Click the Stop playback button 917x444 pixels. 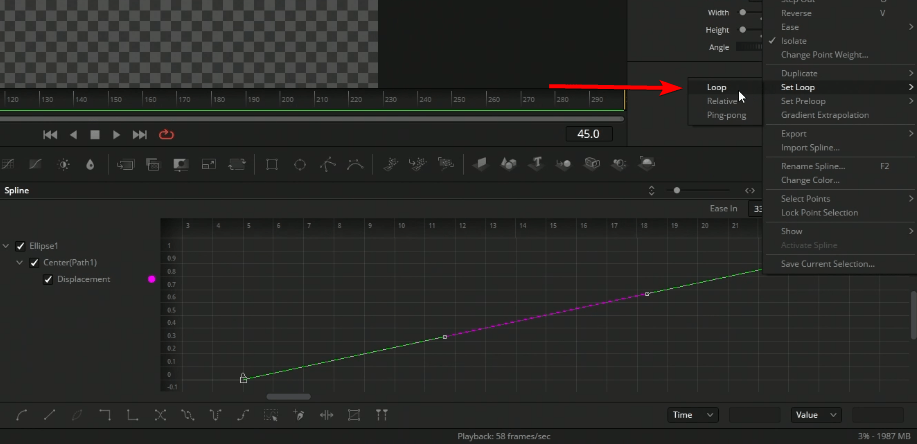tap(95, 135)
